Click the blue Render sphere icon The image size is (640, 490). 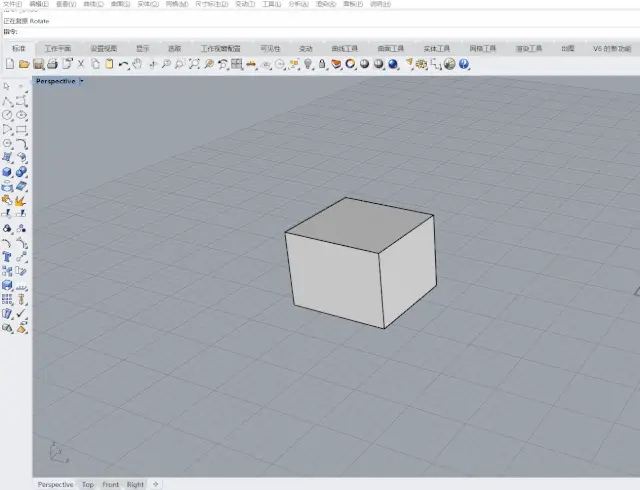393,64
